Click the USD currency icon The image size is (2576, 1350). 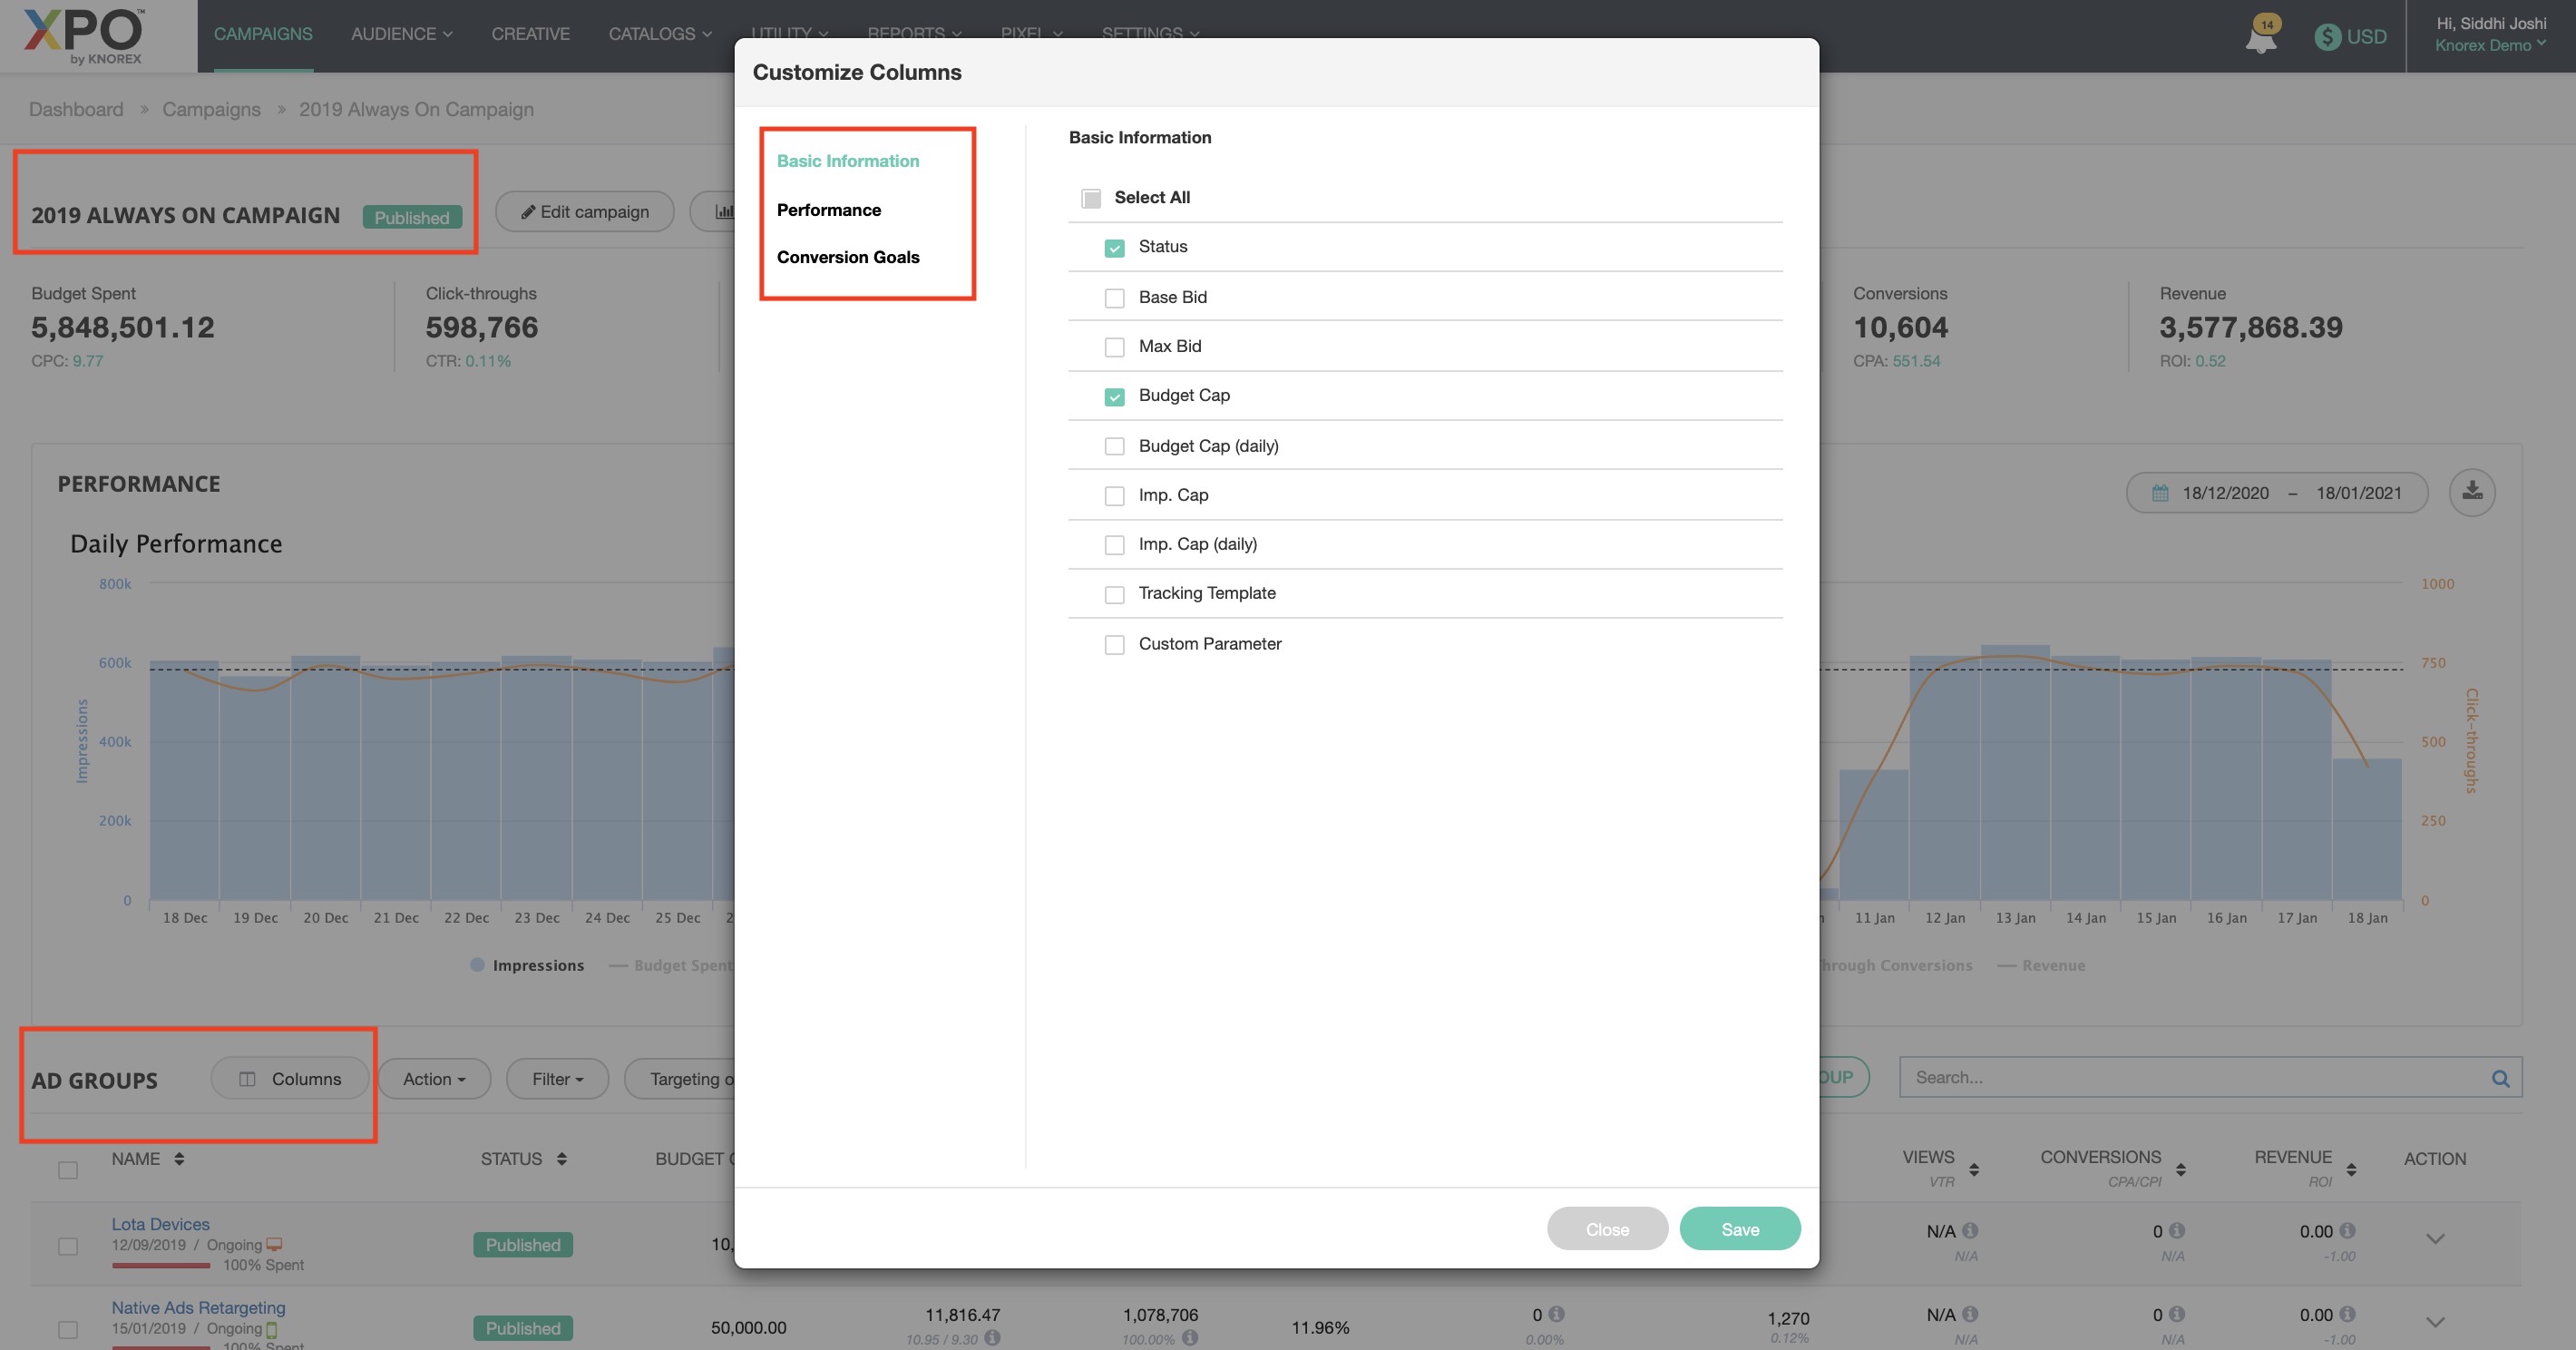tap(2327, 37)
